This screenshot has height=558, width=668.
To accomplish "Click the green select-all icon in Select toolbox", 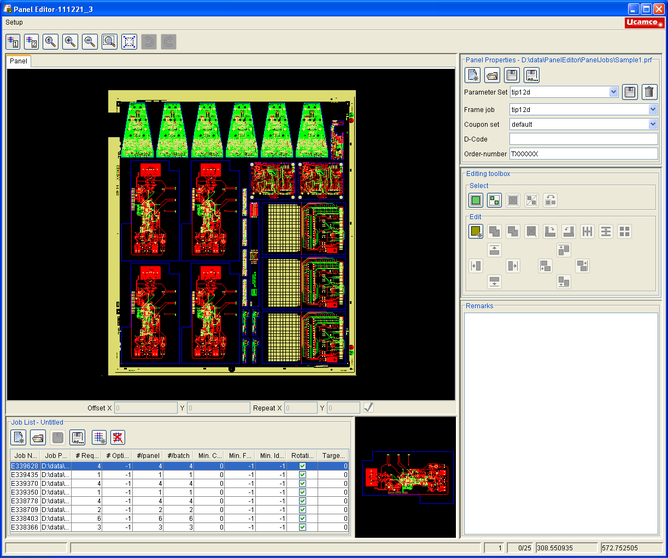I will pyautogui.click(x=476, y=200).
